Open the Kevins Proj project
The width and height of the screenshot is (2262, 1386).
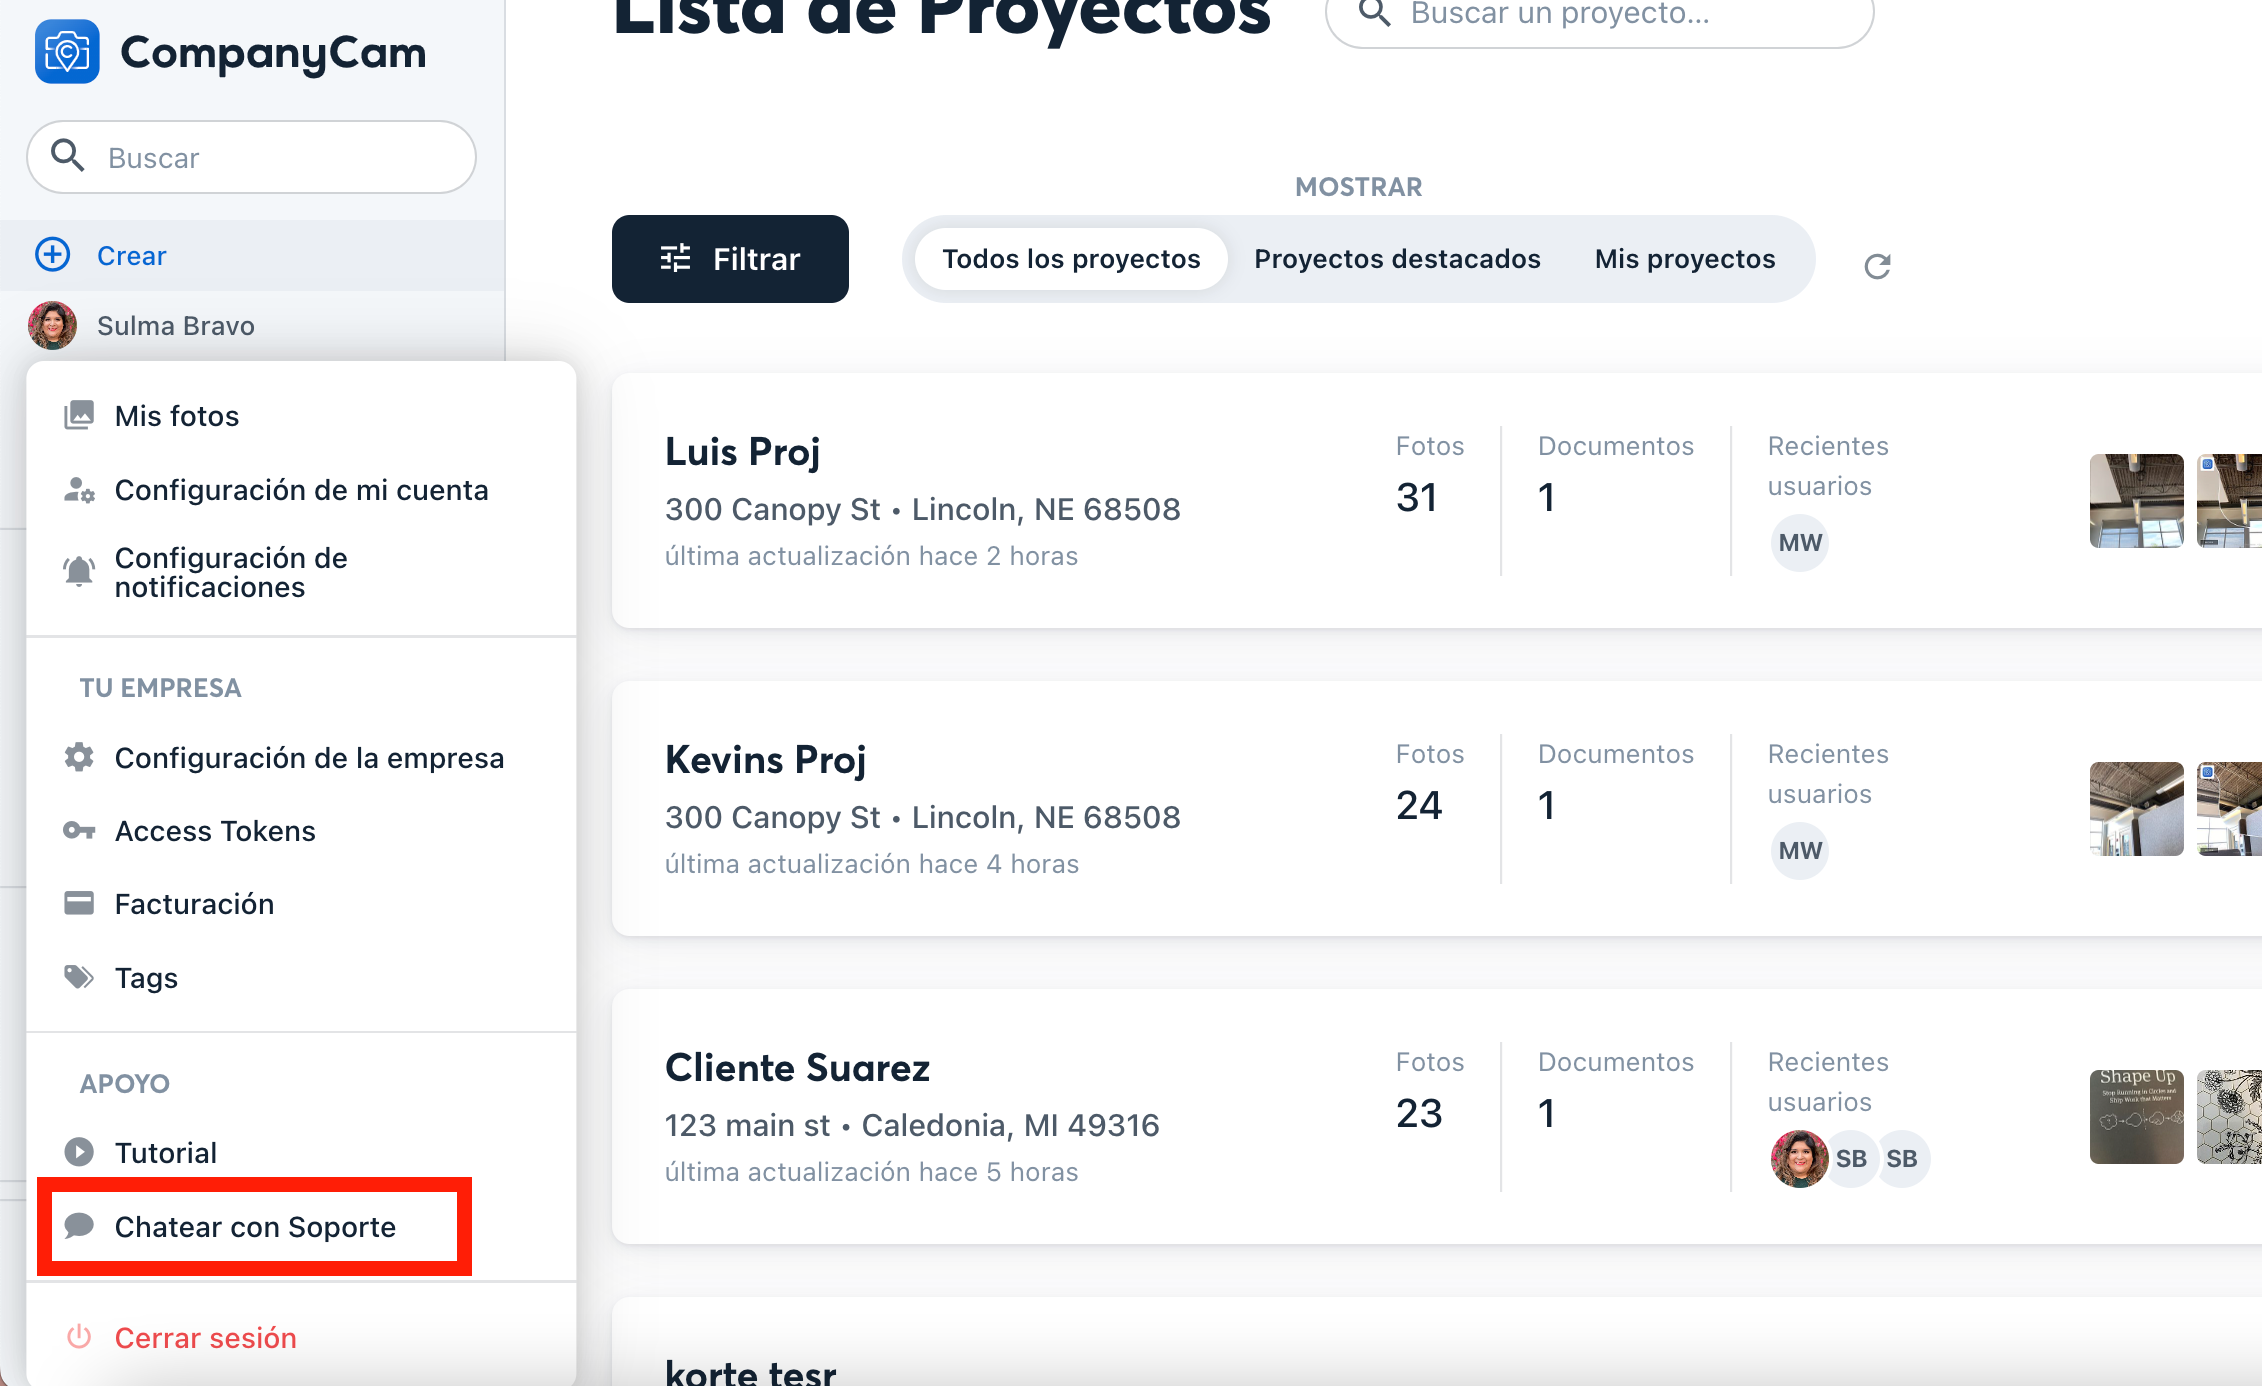tap(765, 760)
